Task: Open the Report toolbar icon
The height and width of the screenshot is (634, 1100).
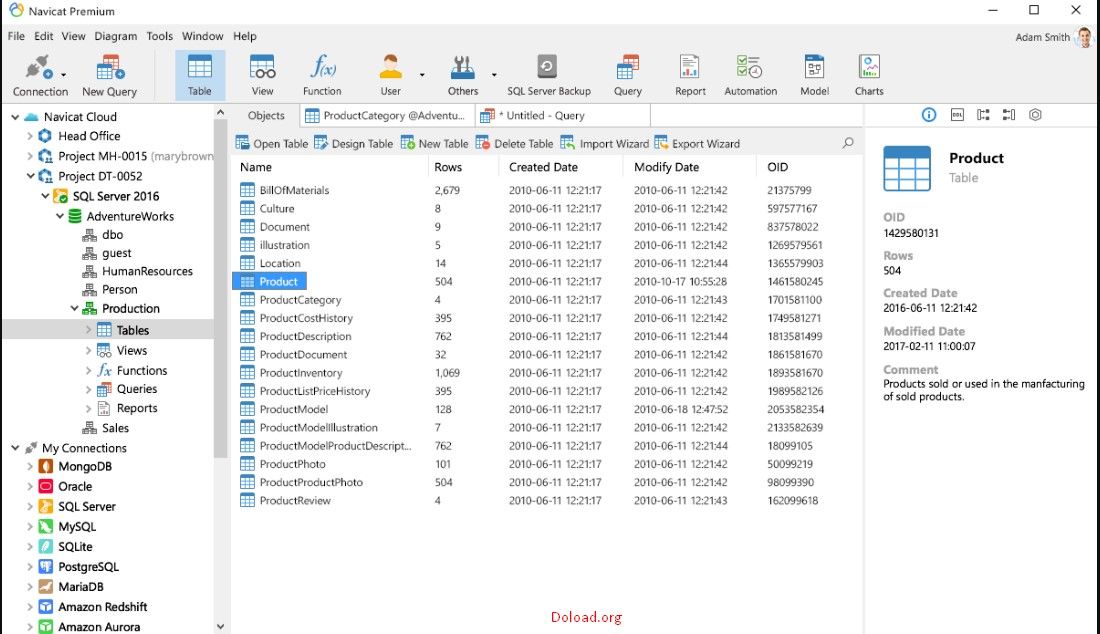Action: (690, 75)
